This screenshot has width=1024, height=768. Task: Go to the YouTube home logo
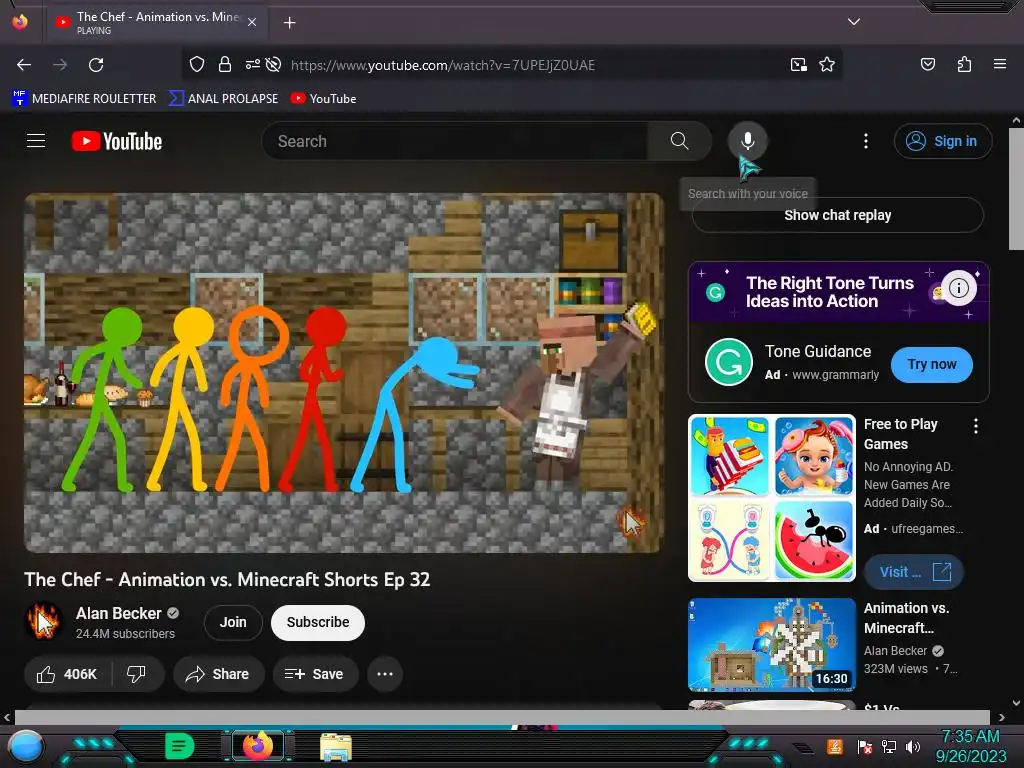click(x=117, y=141)
